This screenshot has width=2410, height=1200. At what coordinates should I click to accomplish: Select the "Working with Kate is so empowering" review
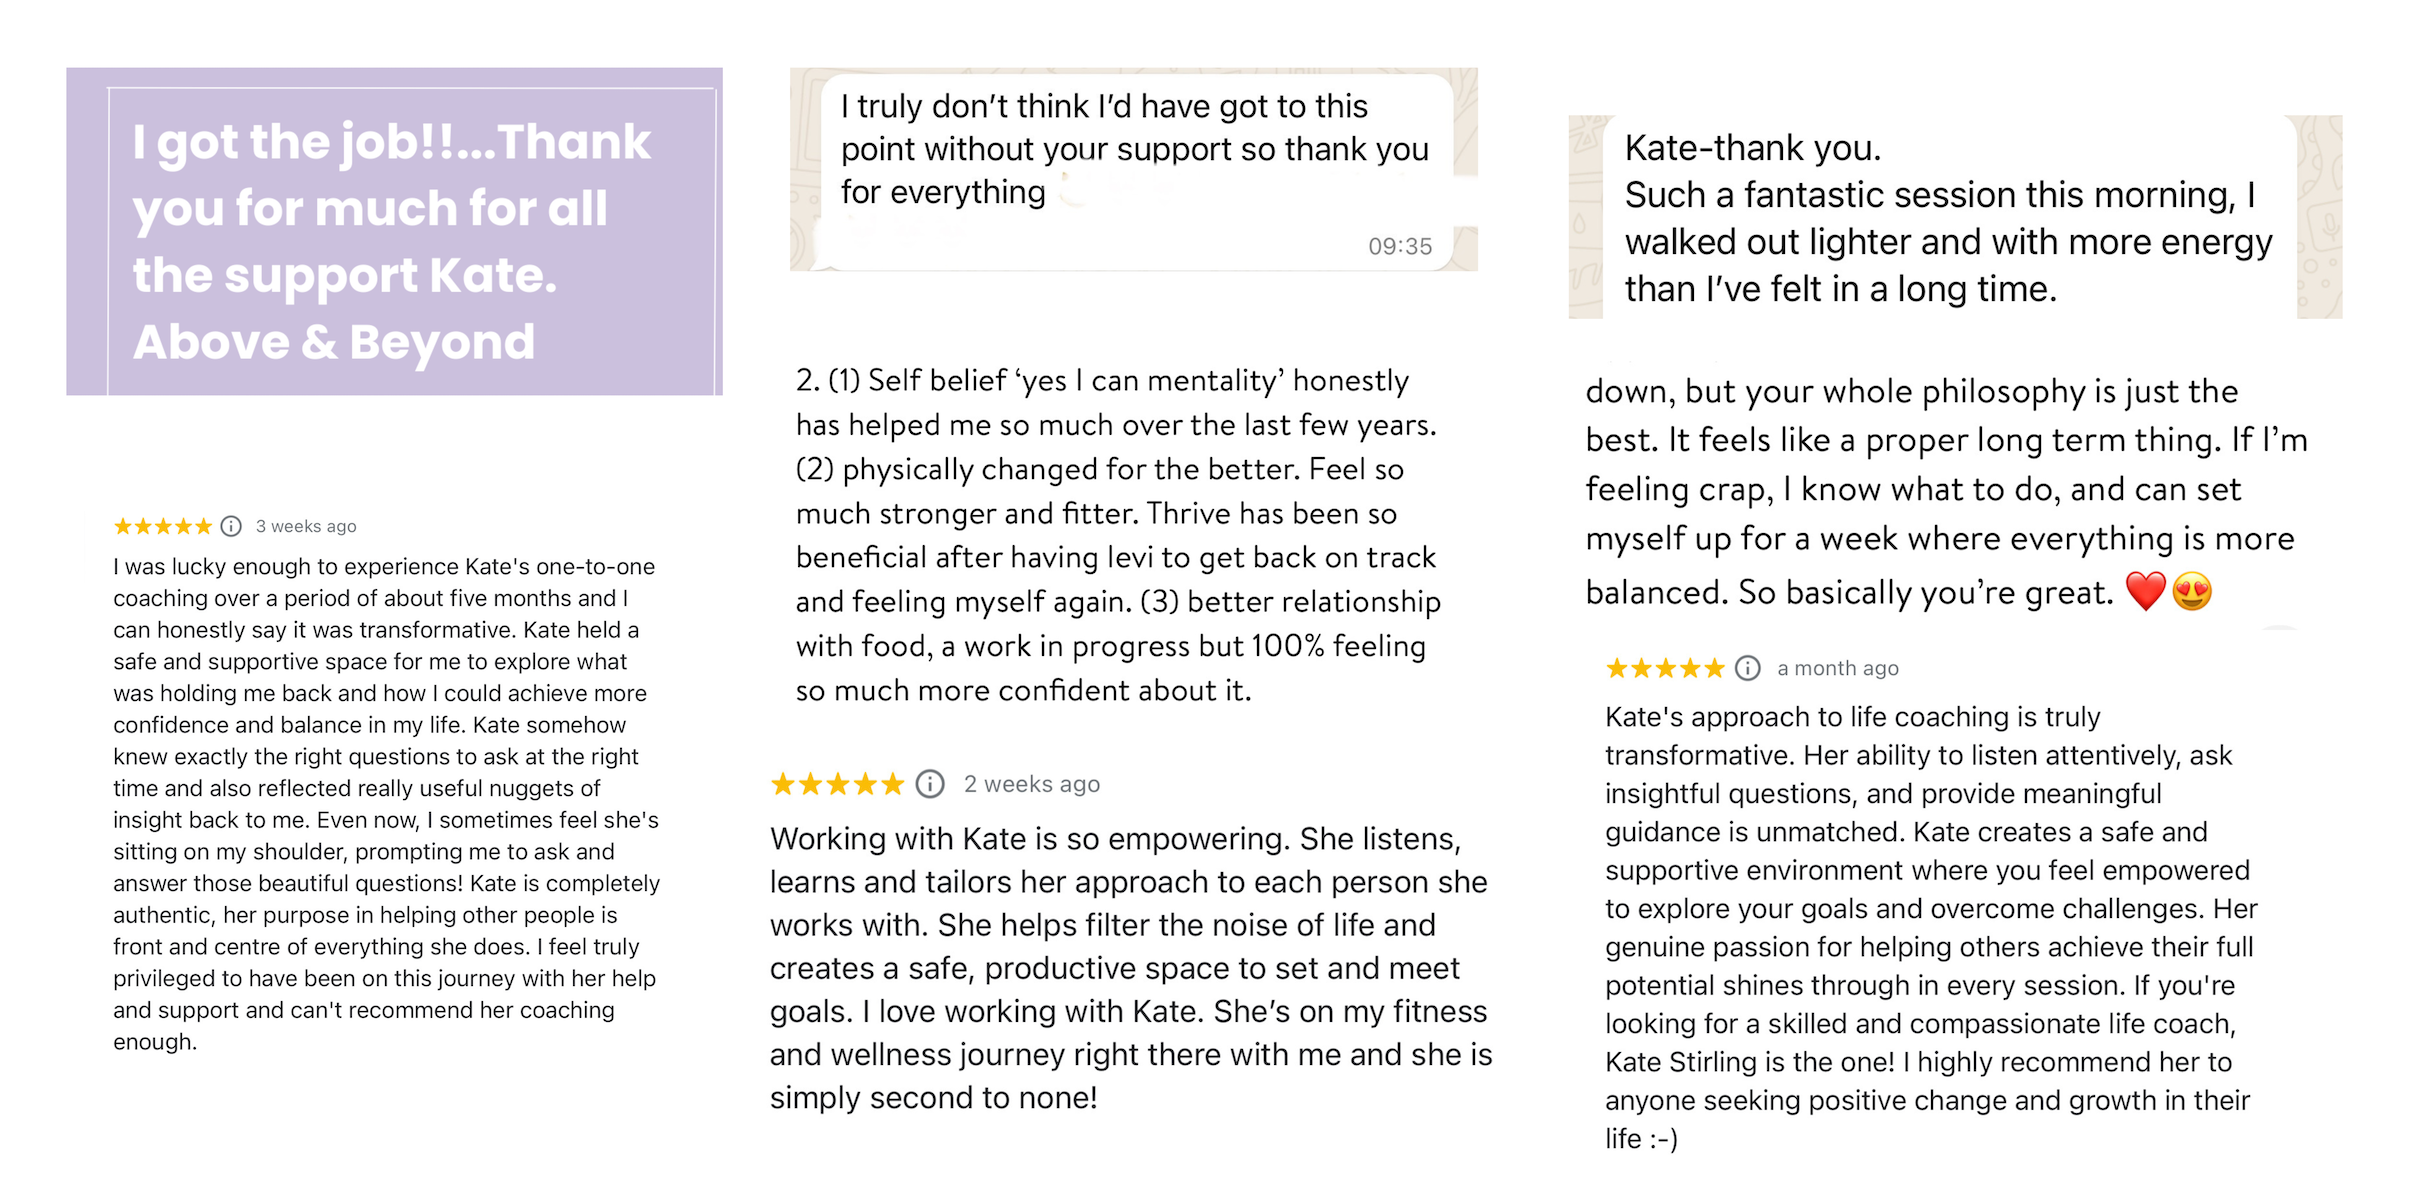pyautogui.click(x=1130, y=967)
